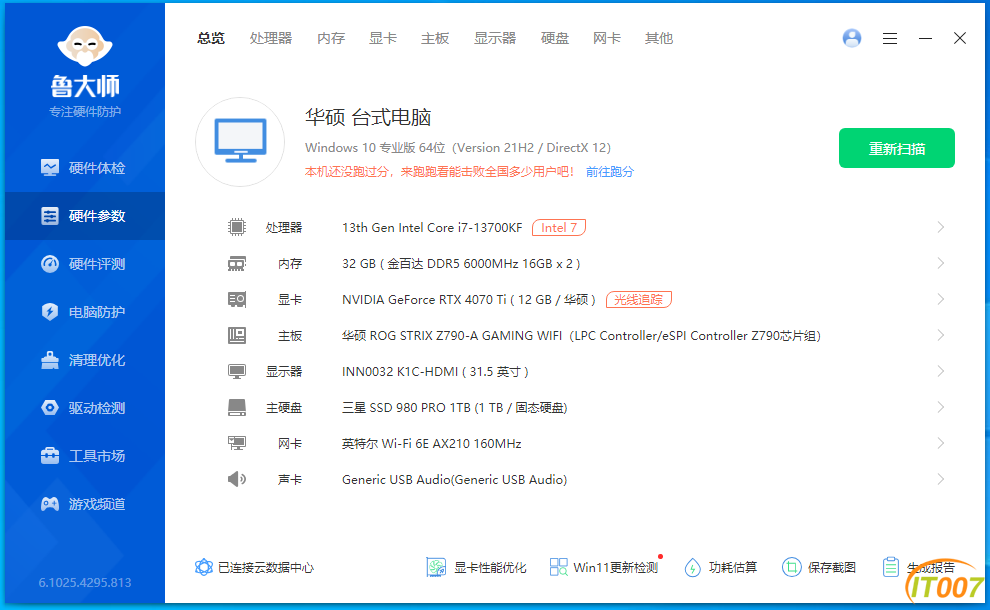Screen dimensions: 990x610
Task: Expand the 声卡 row chevron
Action: point(941,479)
